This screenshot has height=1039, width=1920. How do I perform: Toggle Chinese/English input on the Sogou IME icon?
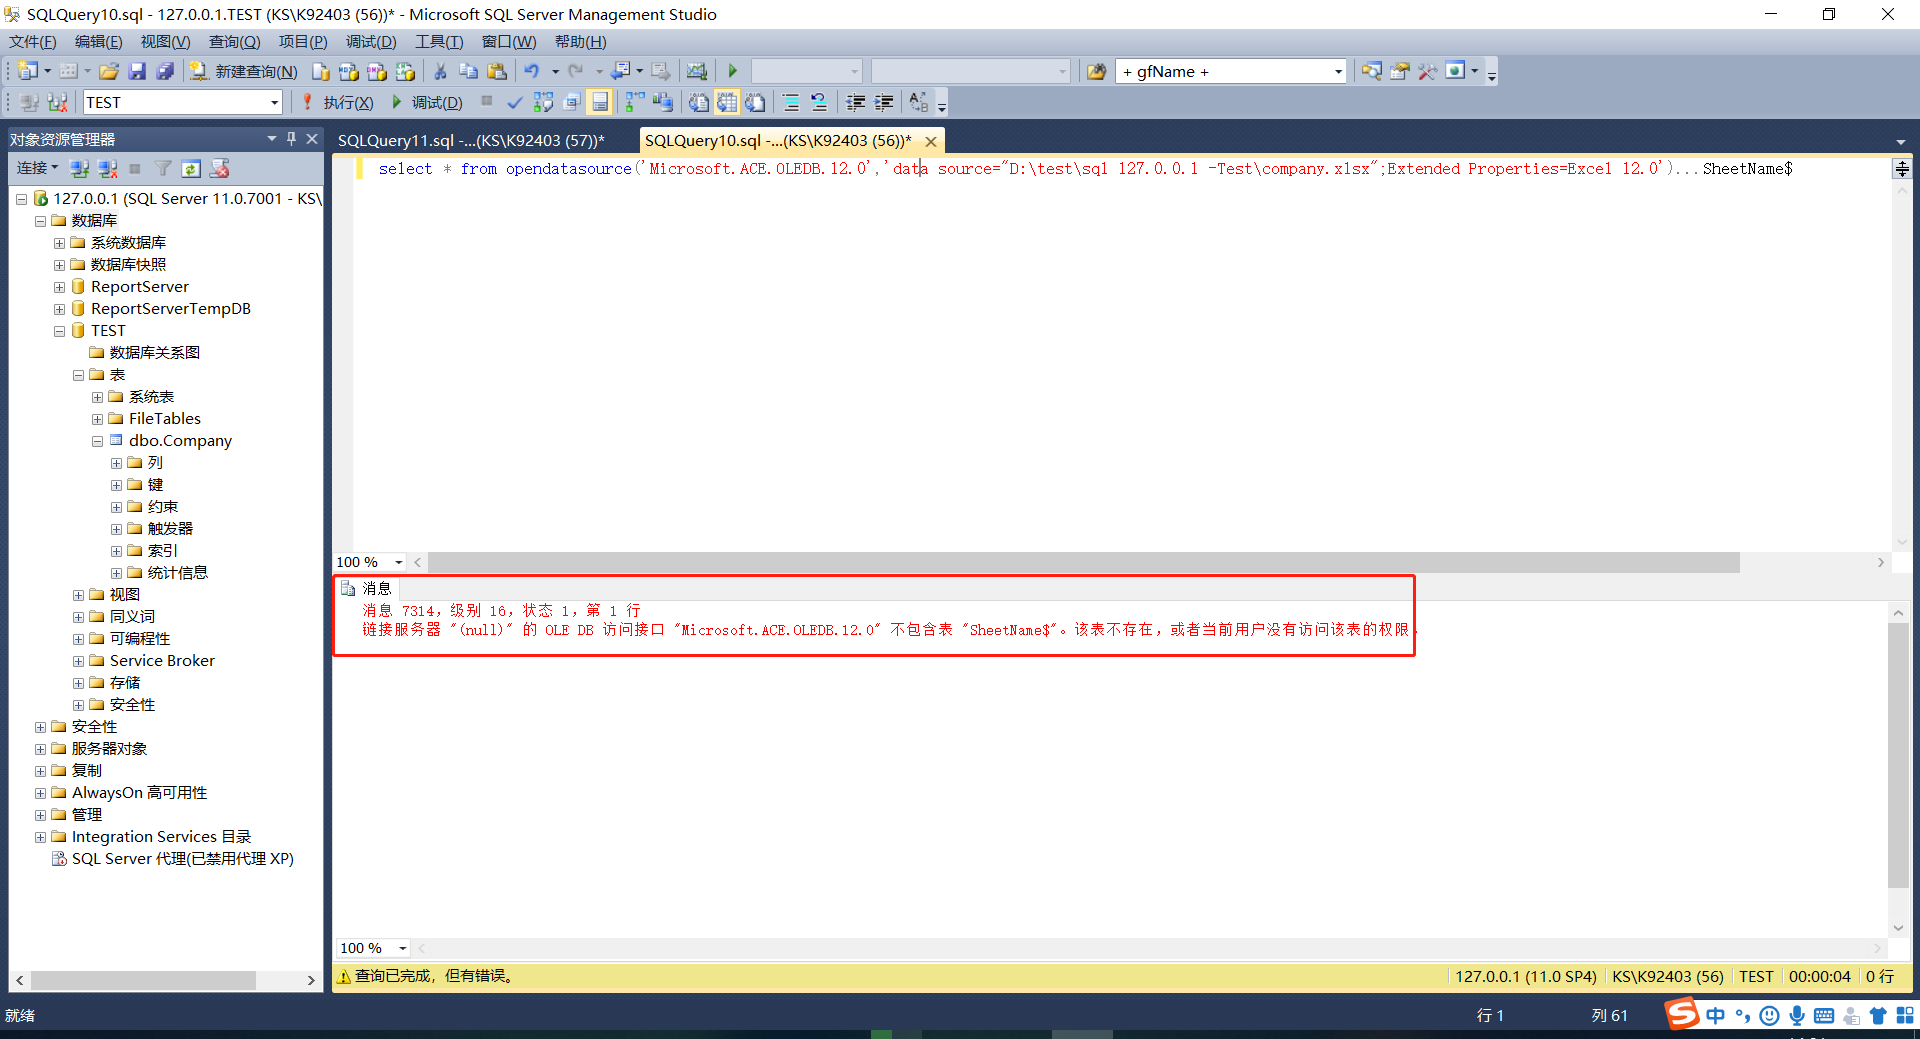click(1714, 1014)
